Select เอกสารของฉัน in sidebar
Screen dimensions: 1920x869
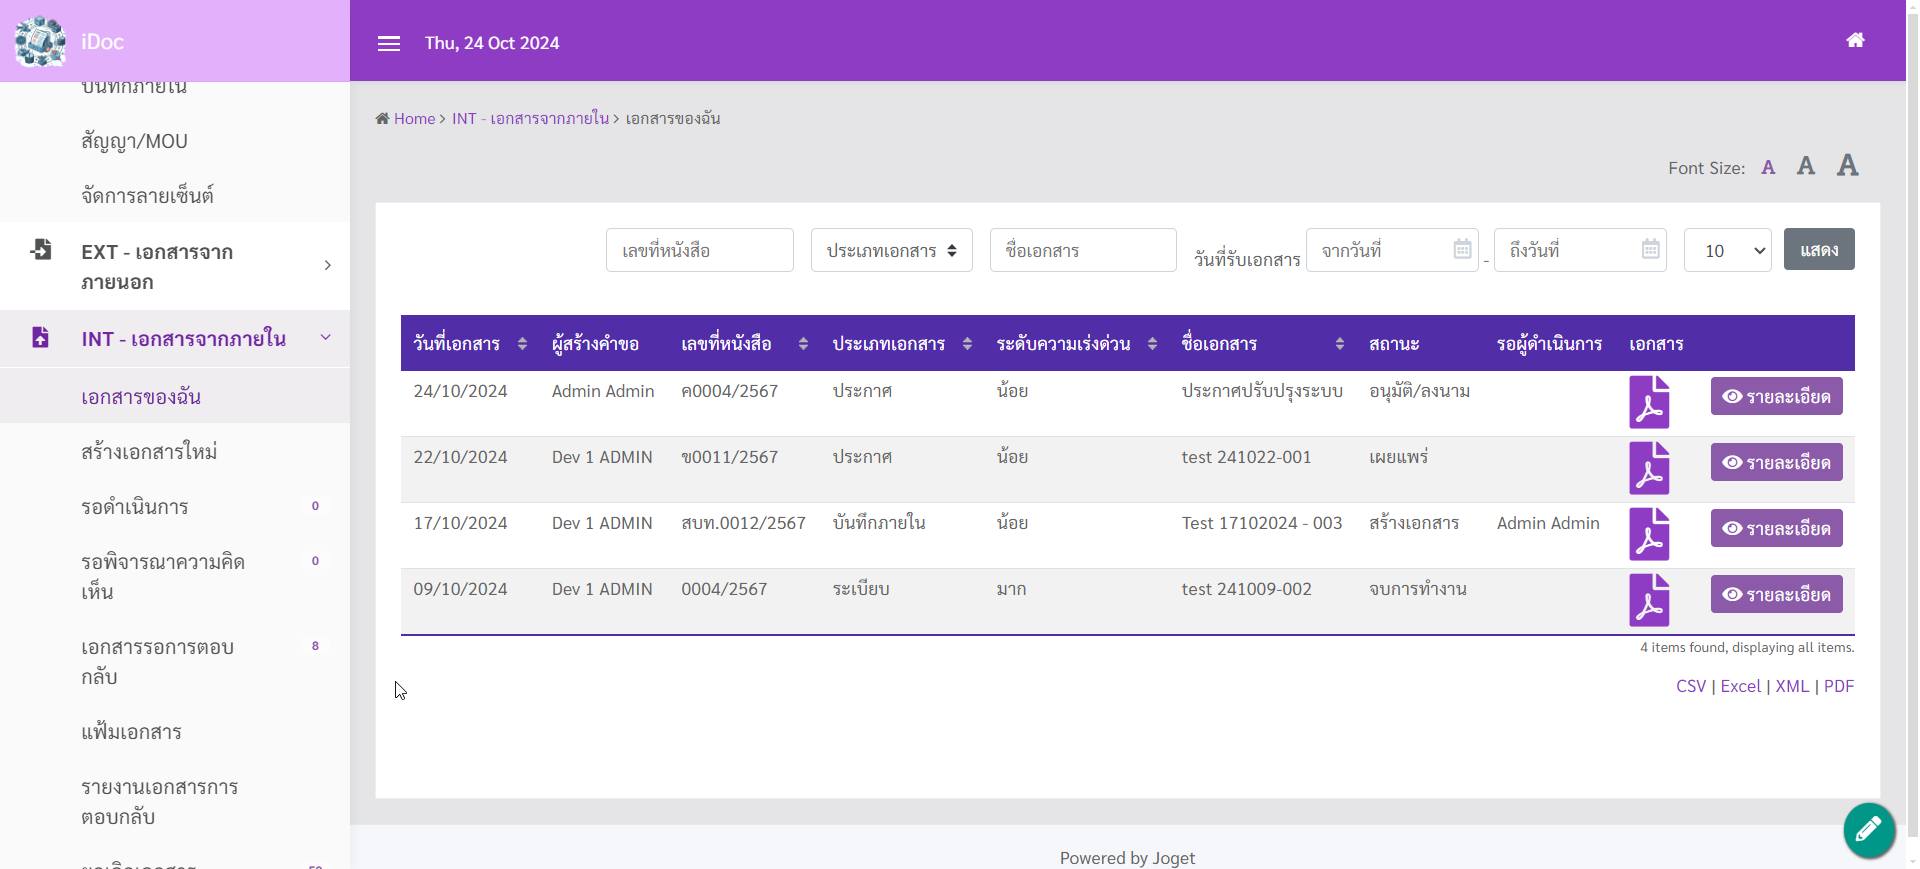point(175,396)
